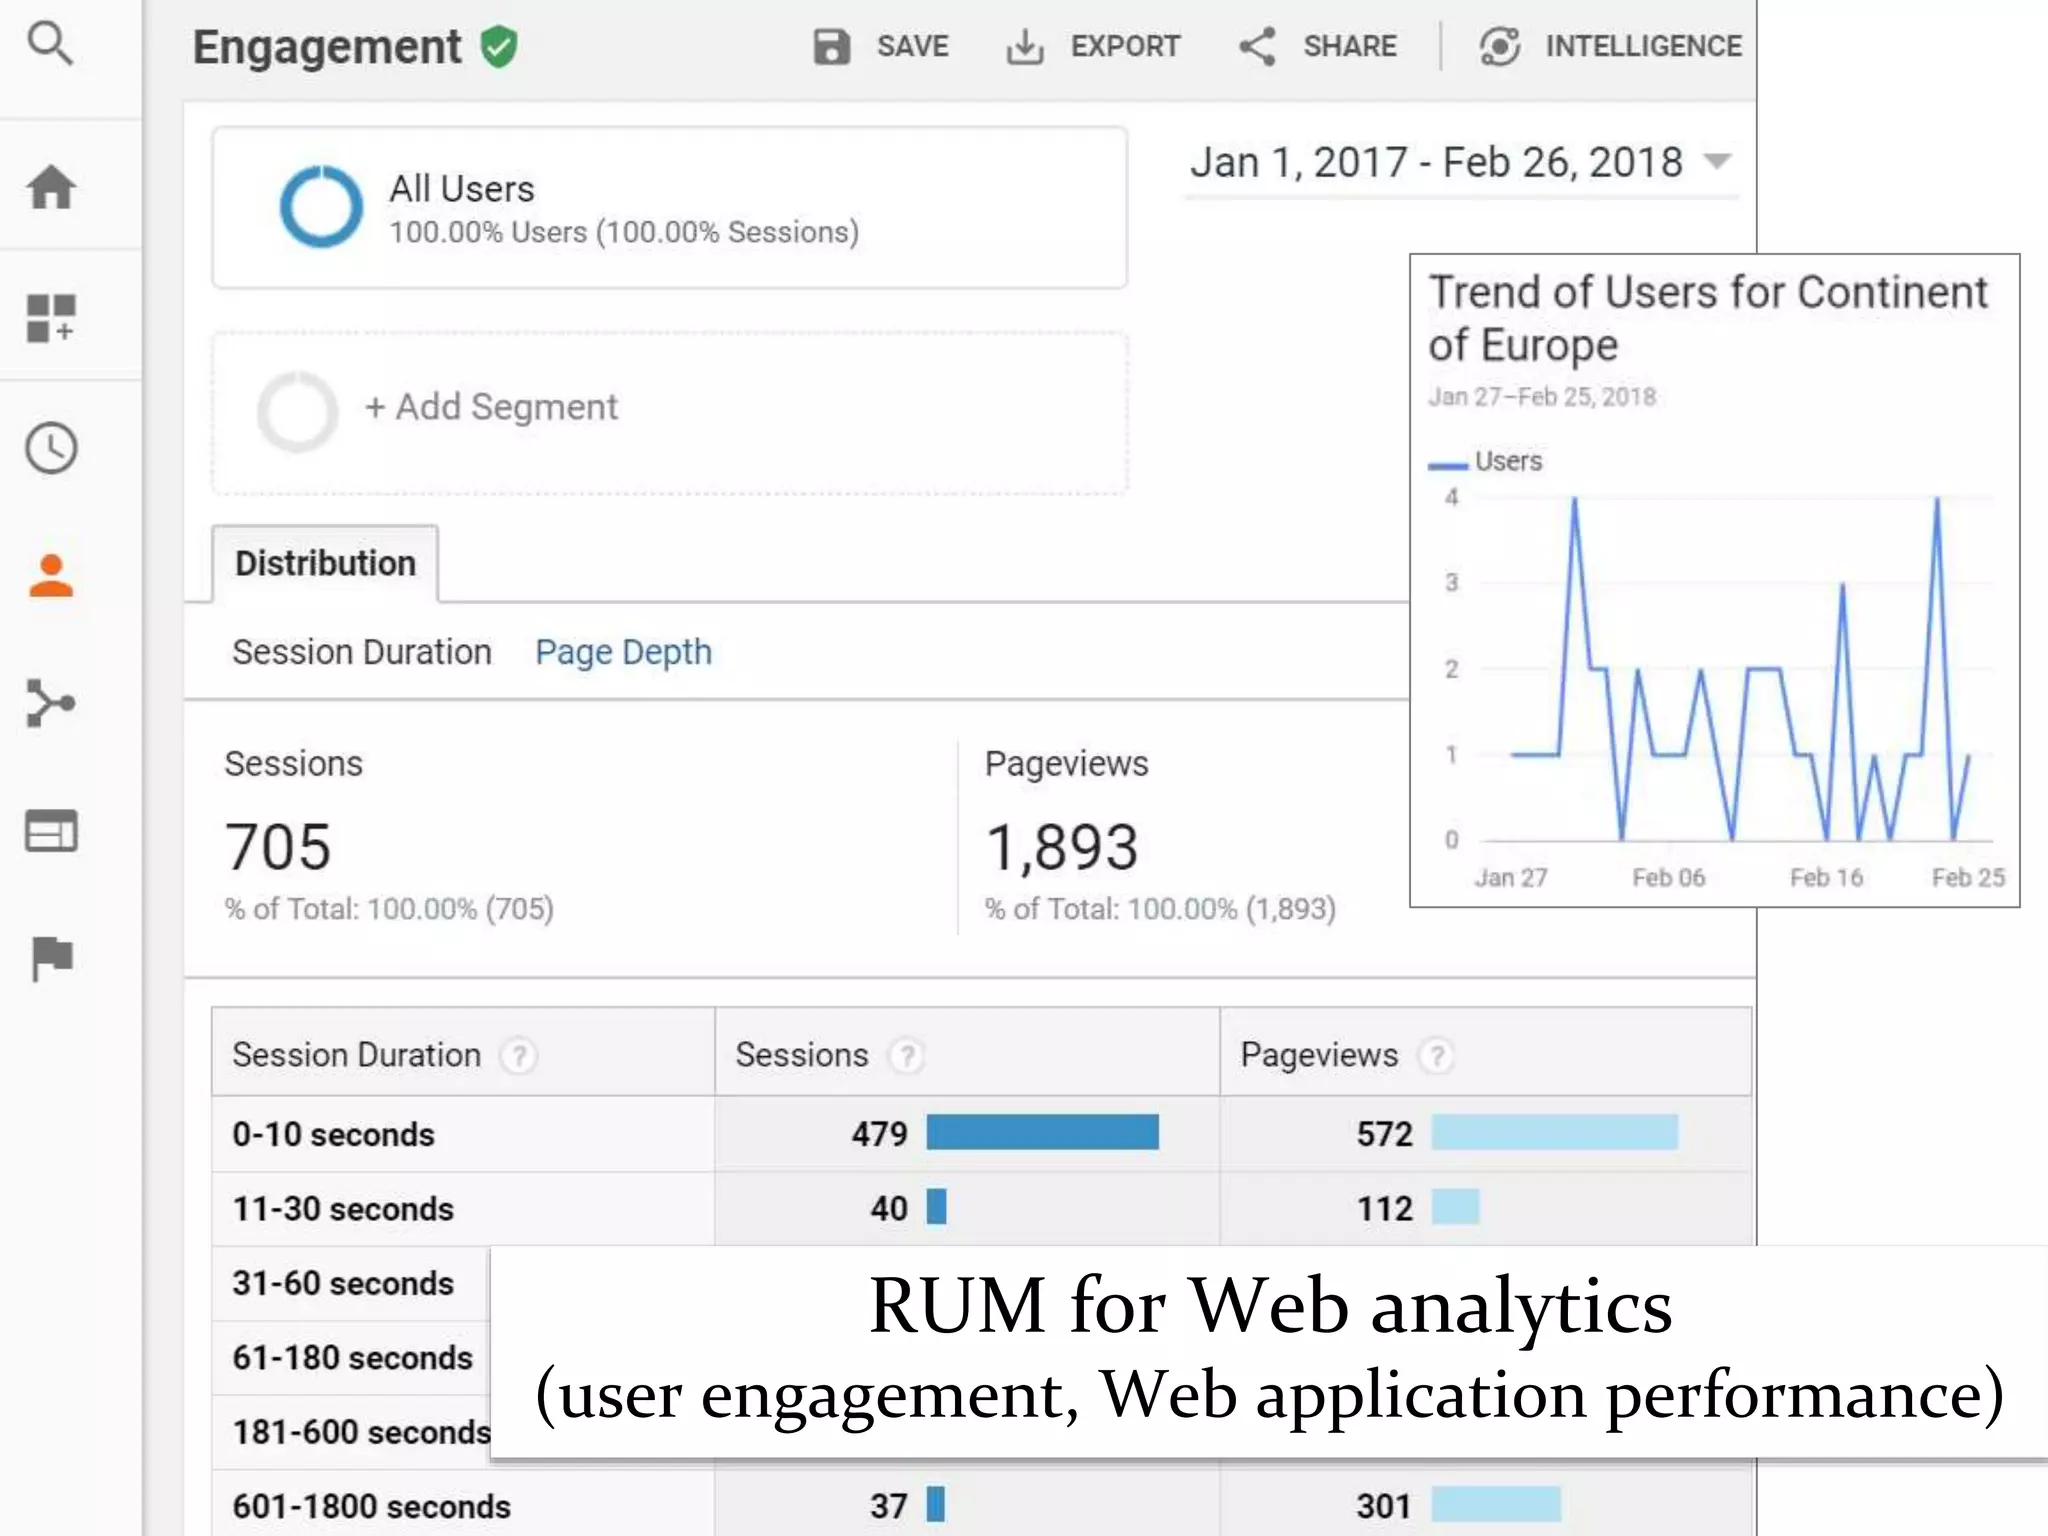Select the Audience person icon
The height and width of the screenshot is (1536, 2048).
[51, 576]
